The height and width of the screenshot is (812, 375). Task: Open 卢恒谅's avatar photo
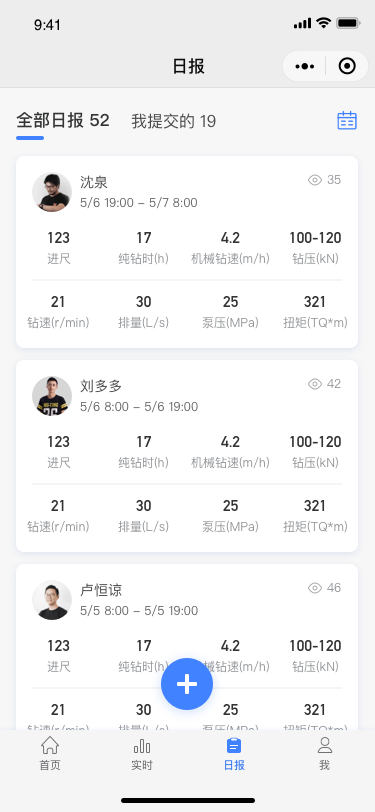pyautogui.click(x=52, y=600)
